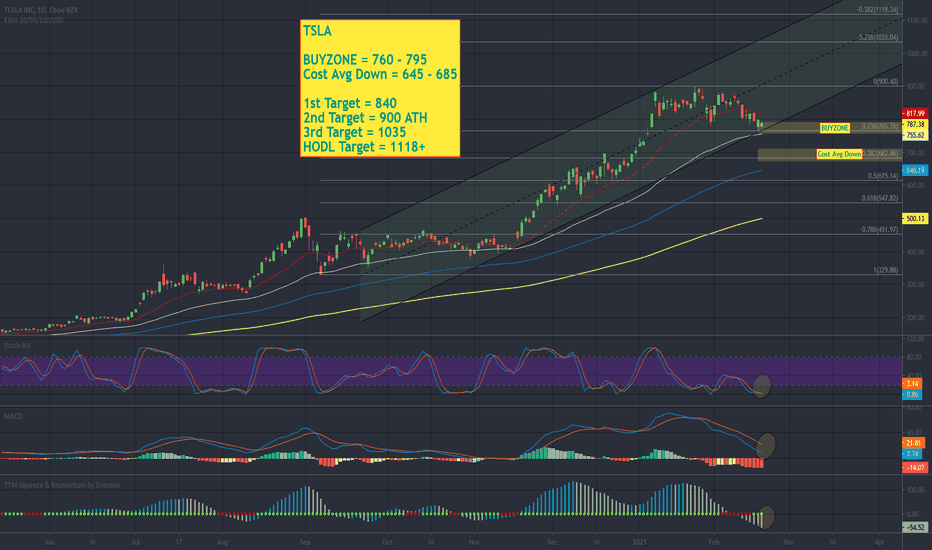
Task: Click the '3rd Target = 1035' note line
Action: (354, 132)
